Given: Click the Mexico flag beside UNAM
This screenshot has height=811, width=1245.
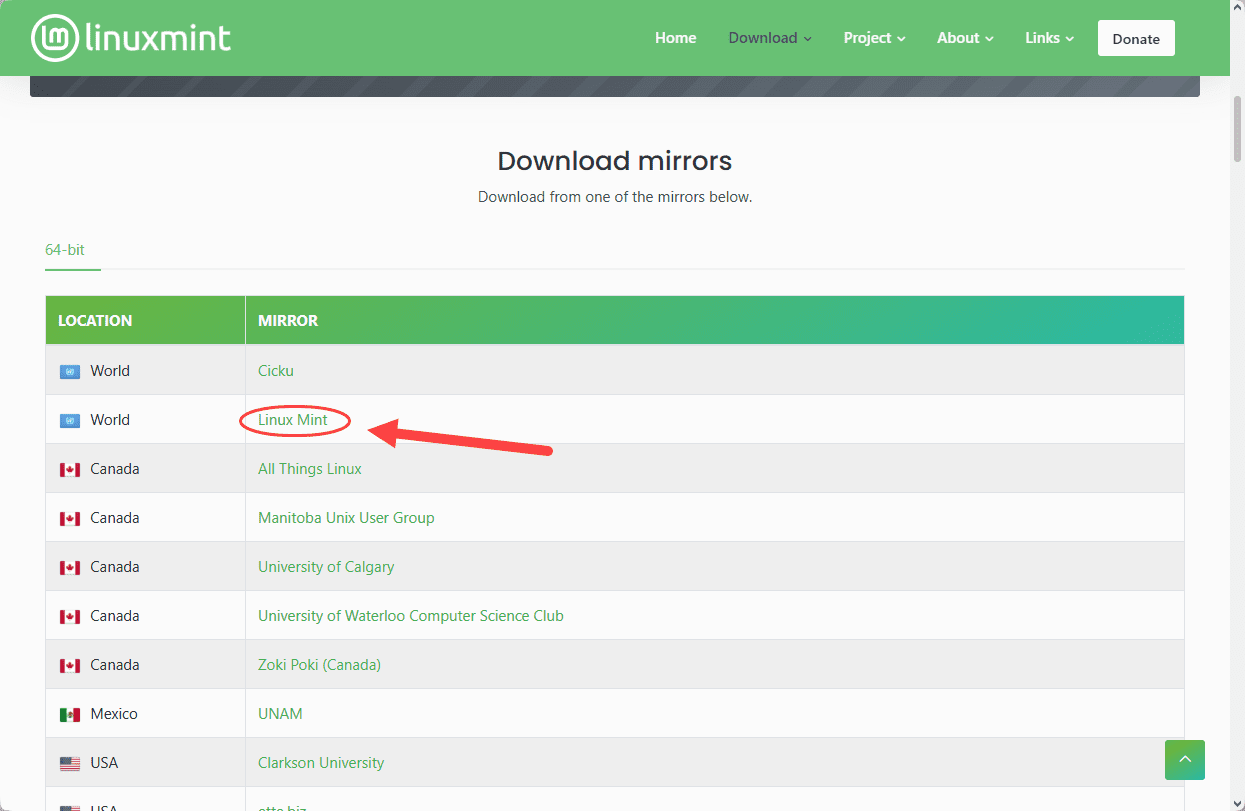Looking at the screenshot, I should pos(69,714).
